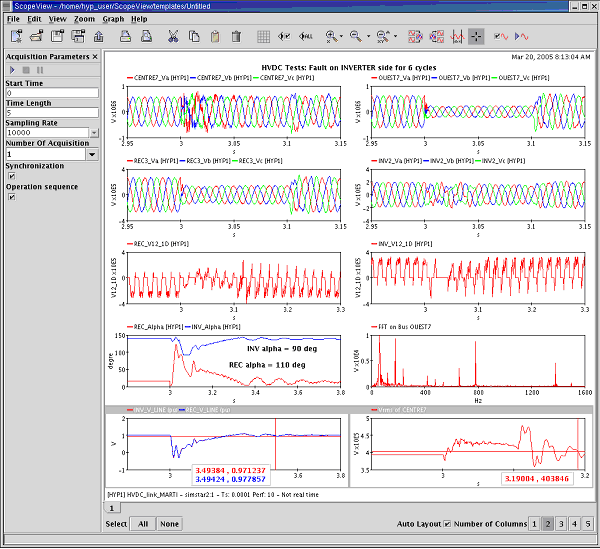Screen dimensions: 600x549
Task: Toggle the Operation sequence checkbox
Action: click(x=11, y=197)
